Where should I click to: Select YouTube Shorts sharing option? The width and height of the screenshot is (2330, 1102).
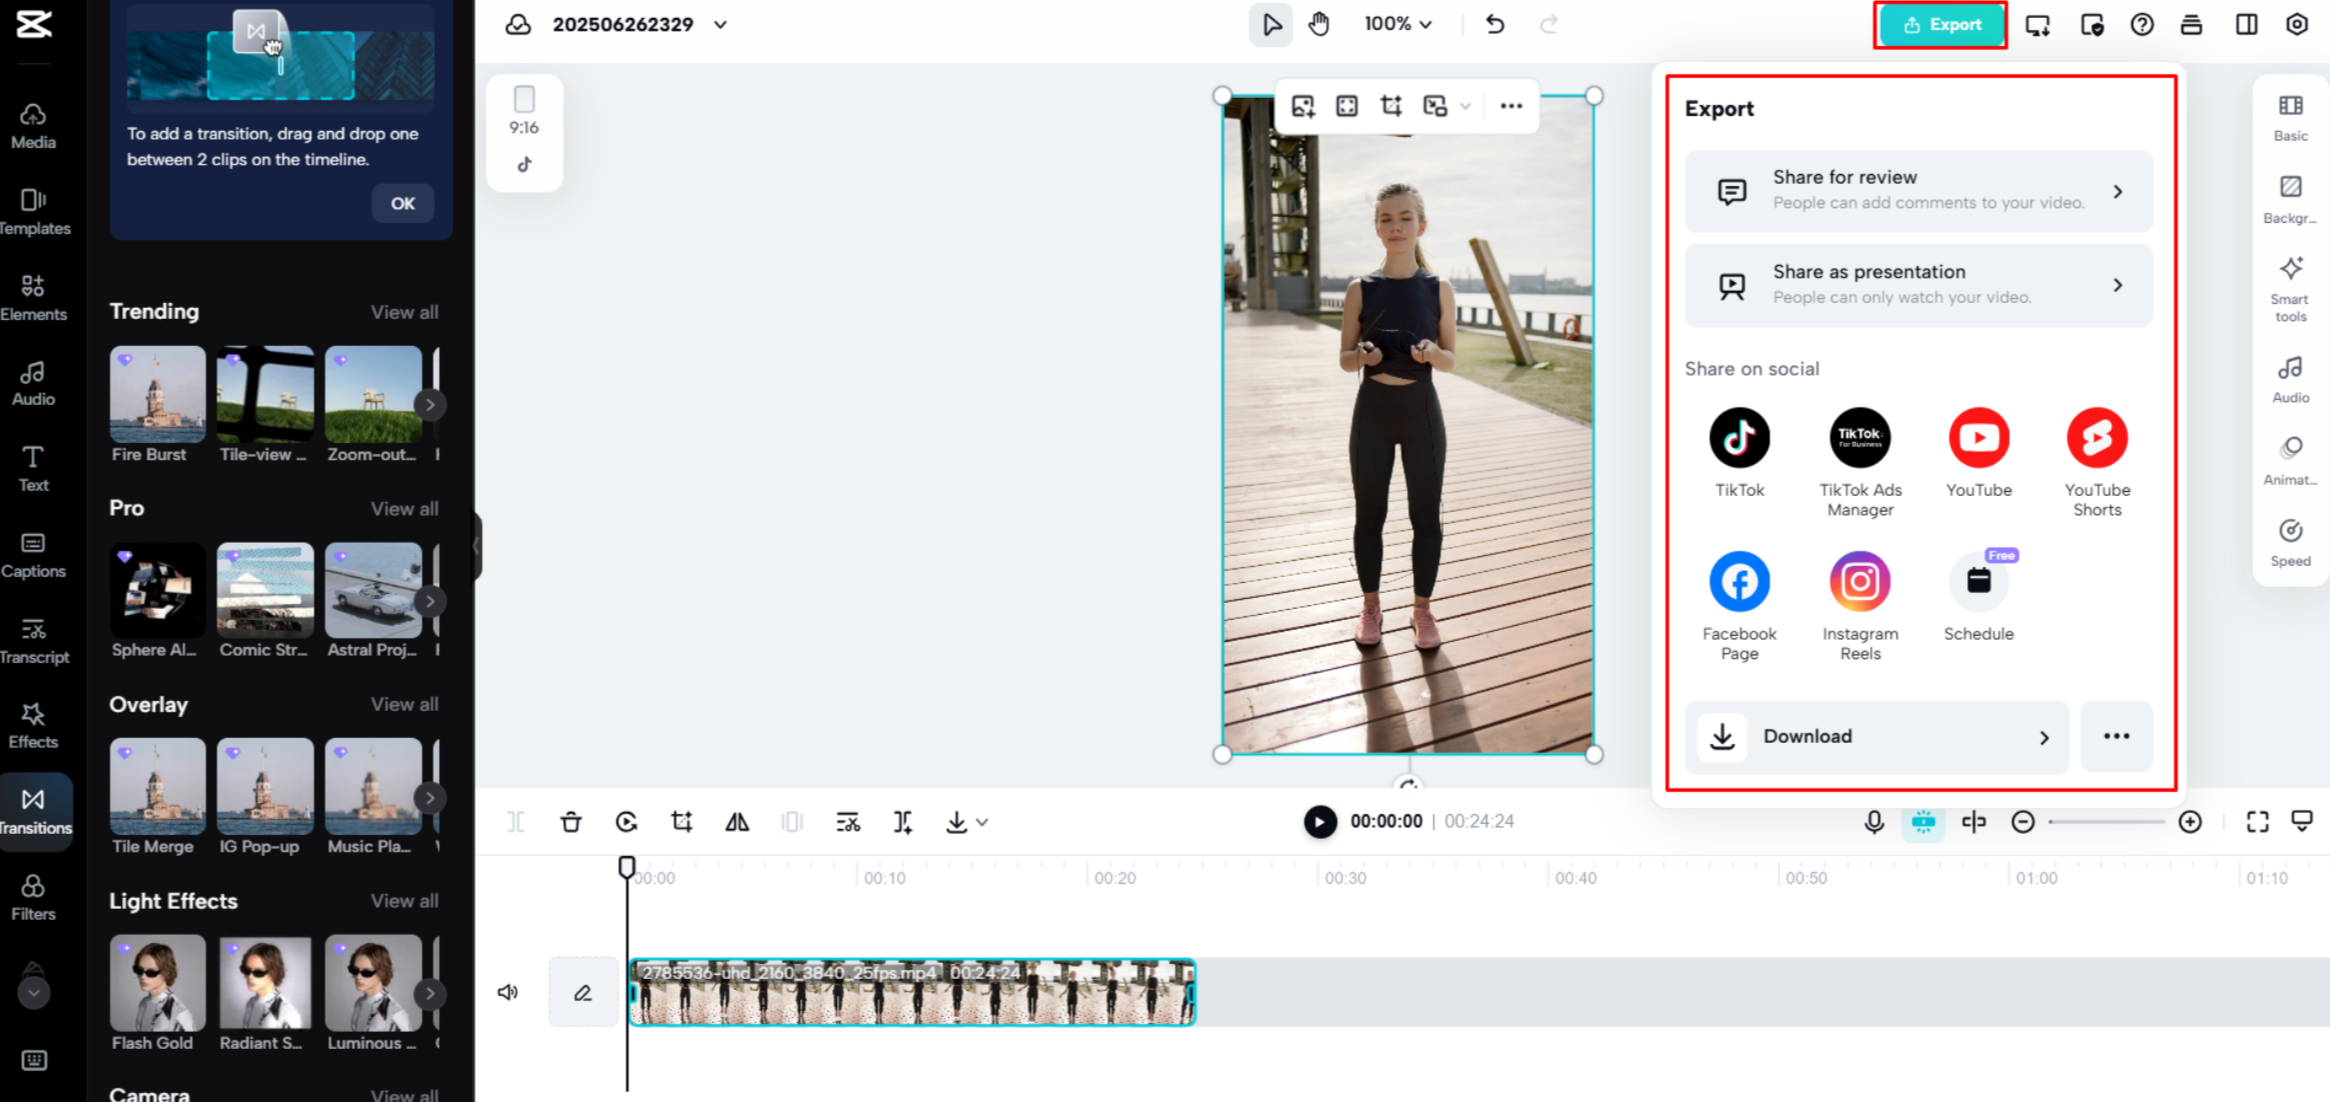2096,438
